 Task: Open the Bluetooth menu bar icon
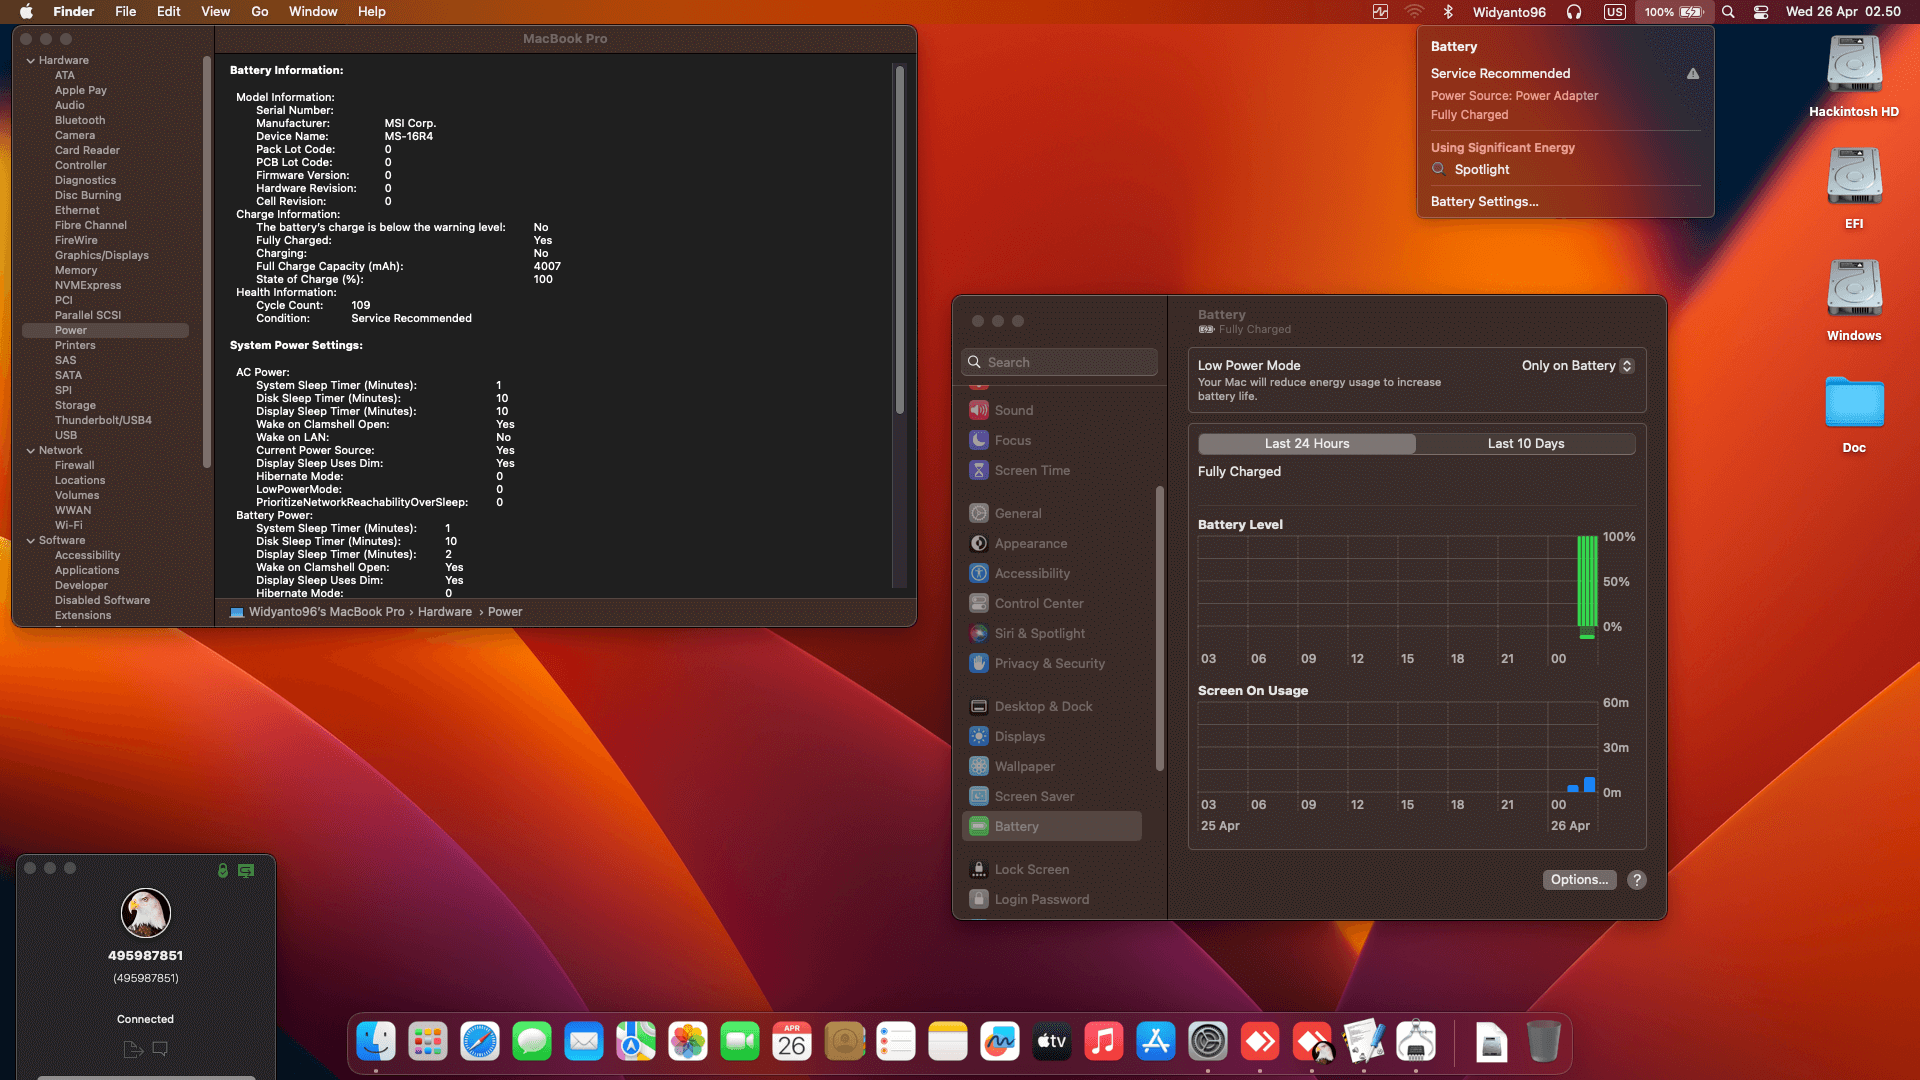[x=1448, y=12]
